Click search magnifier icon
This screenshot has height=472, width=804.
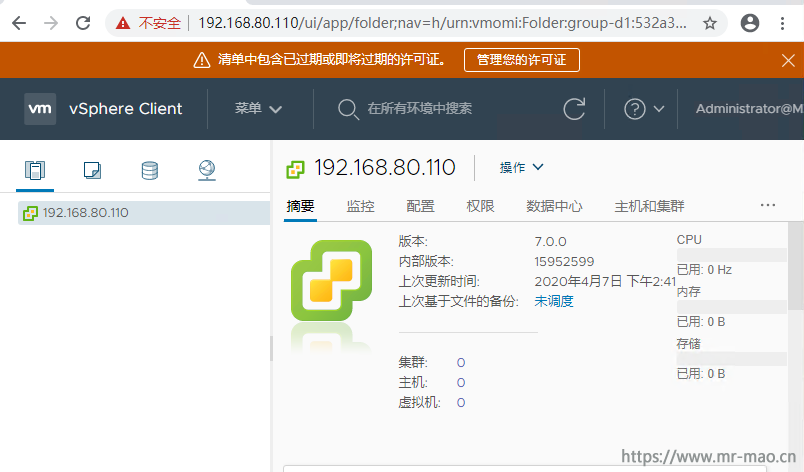[x=348, y=109]
